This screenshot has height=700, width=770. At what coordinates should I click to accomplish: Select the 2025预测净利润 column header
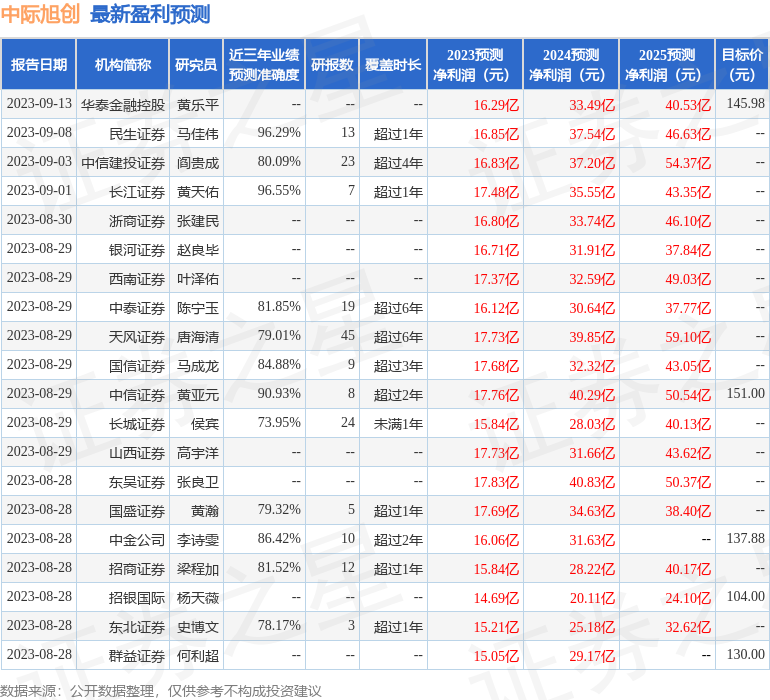pos(667,64)
